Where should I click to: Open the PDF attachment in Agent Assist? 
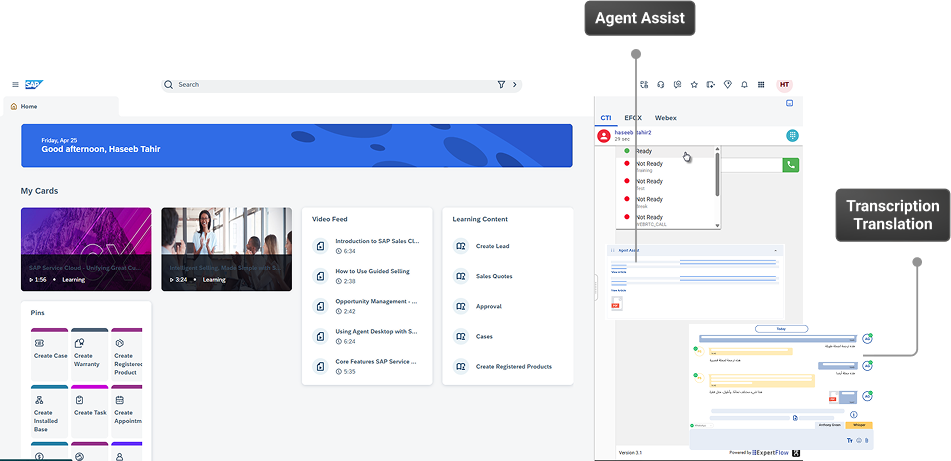(617, 305)
